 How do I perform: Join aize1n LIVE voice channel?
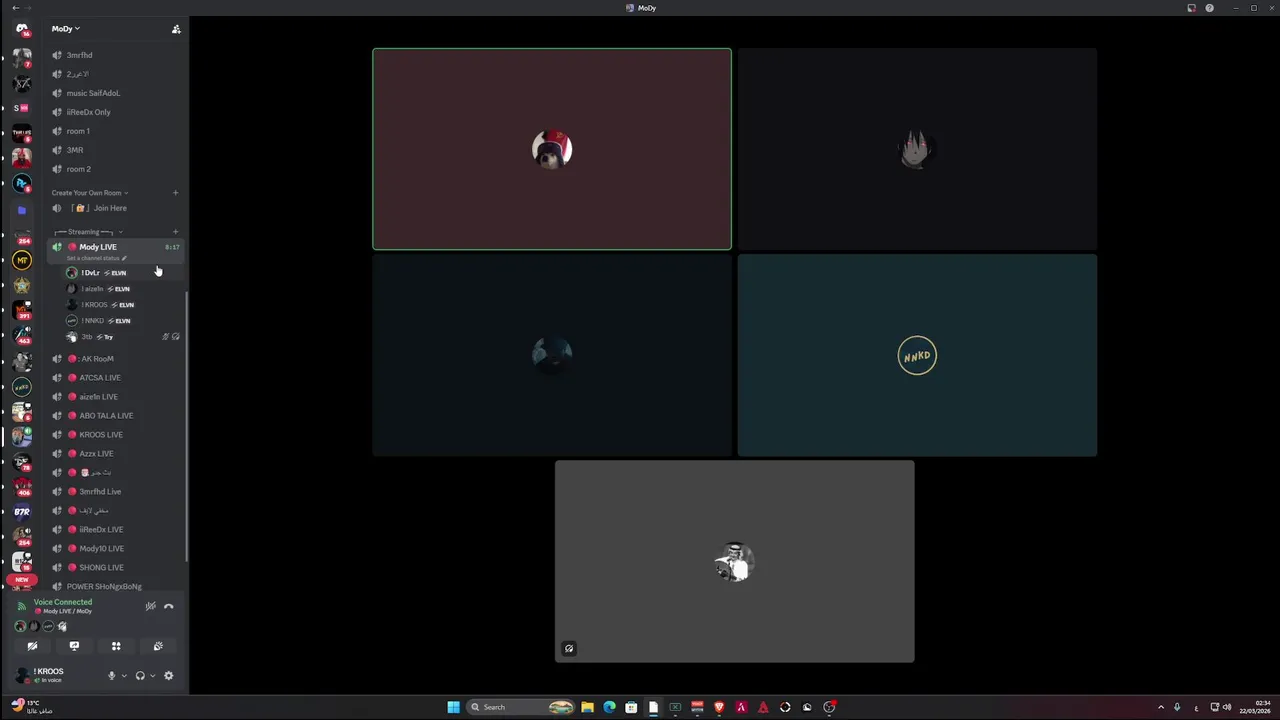click(116, 397)
